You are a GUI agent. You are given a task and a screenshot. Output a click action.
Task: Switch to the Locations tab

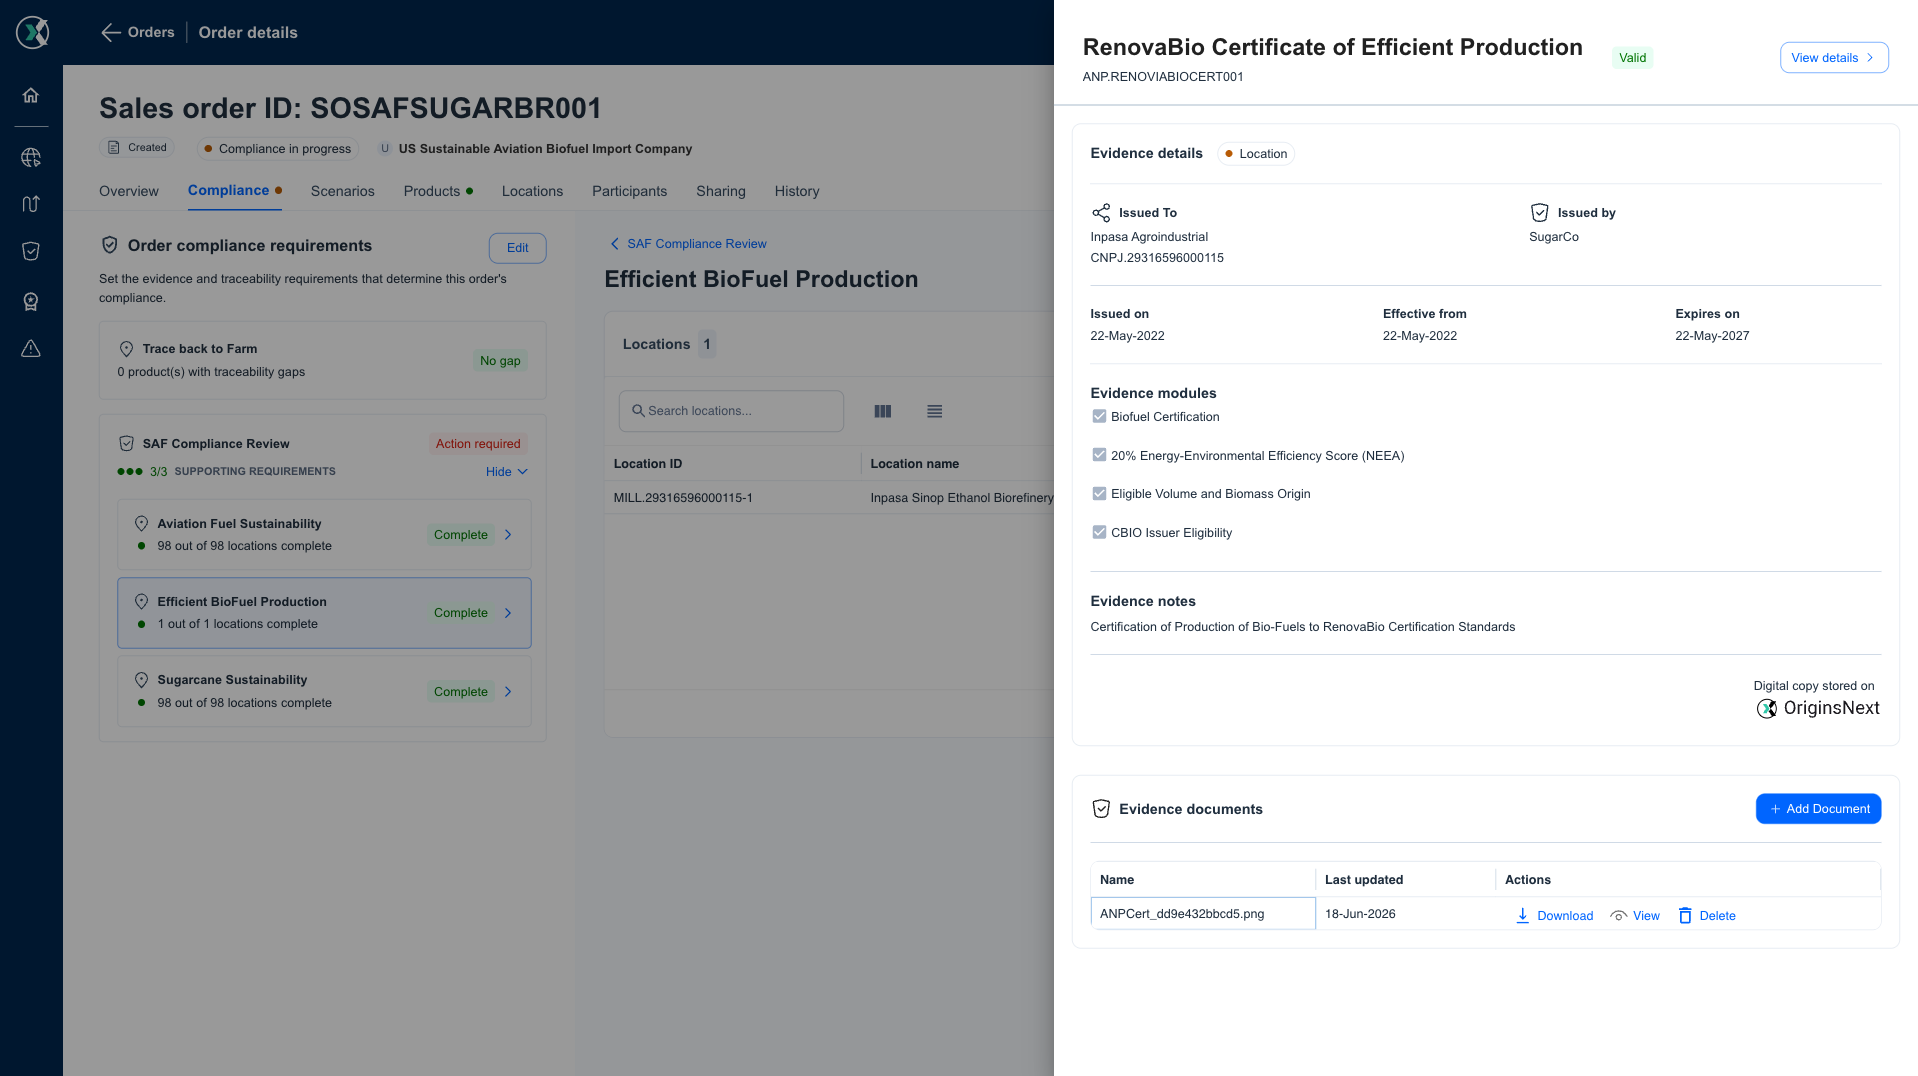(x=532, y=191)
